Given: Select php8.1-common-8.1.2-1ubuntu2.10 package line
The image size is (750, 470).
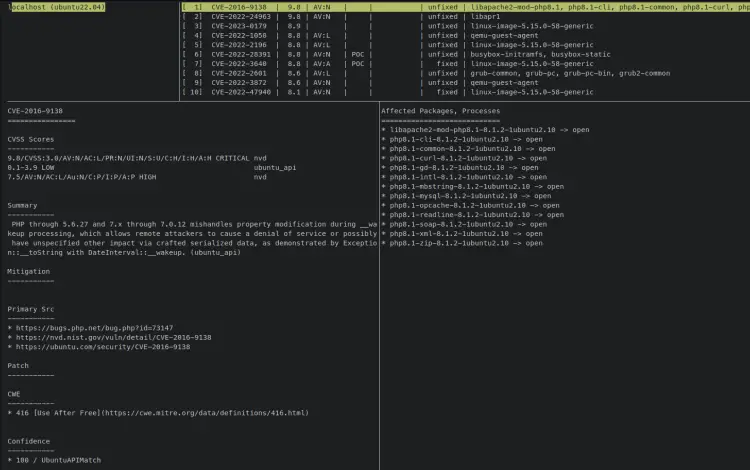Looking at the screenshot, I should [468, 149].
